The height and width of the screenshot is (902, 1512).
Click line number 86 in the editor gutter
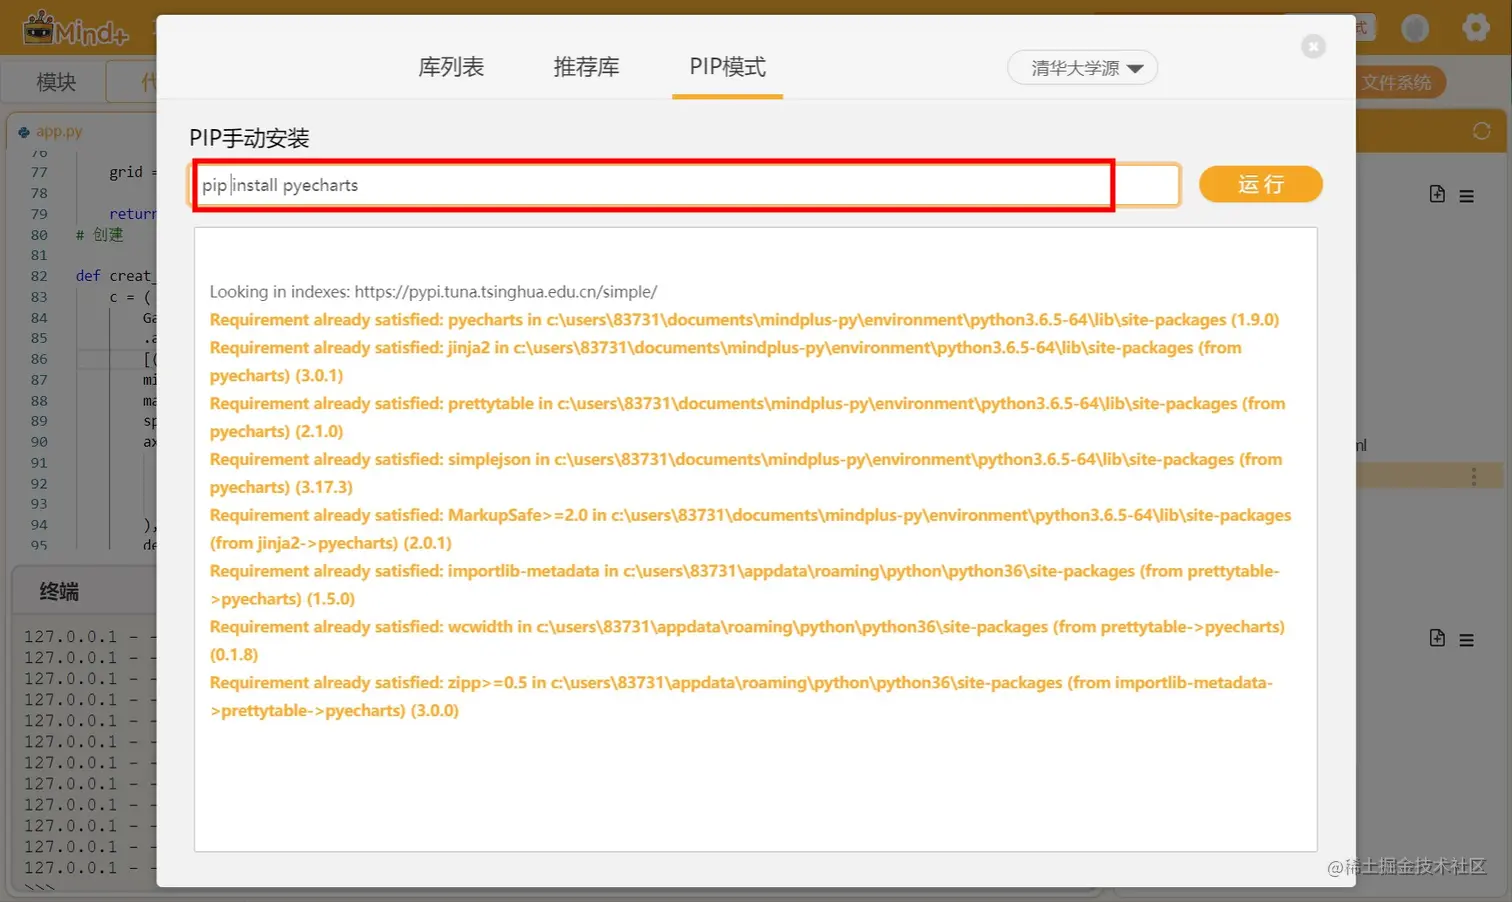(39, 359)
